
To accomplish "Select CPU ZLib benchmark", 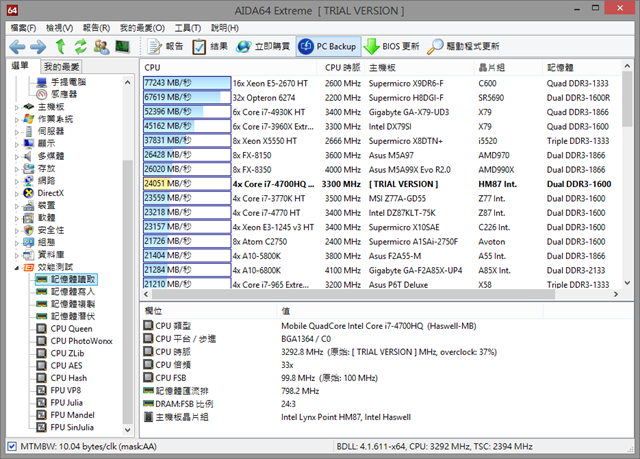I will (60, 353).
